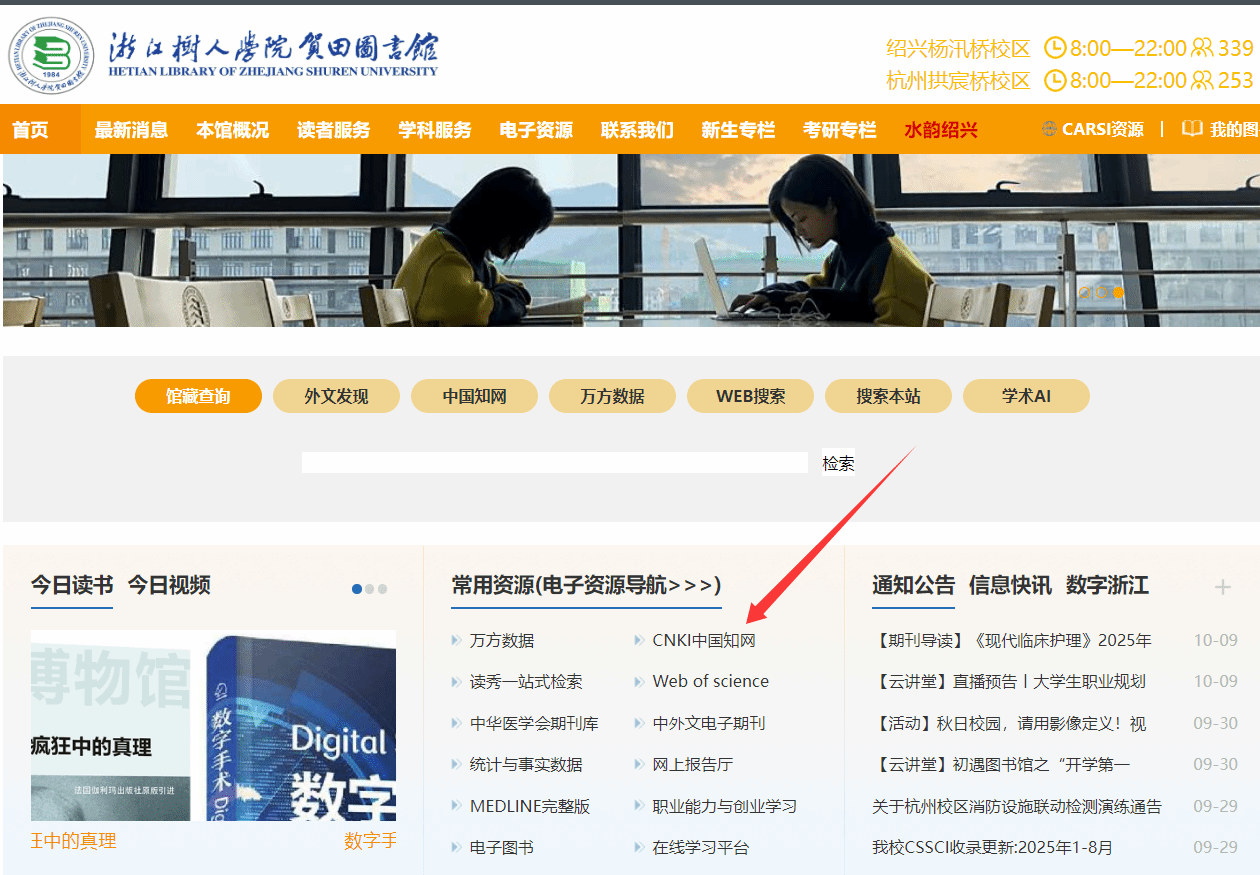The width and height of the screenshot is (1260, 875).
Task: Click the people icon next to 253
Action: (x=1202, y=80)
